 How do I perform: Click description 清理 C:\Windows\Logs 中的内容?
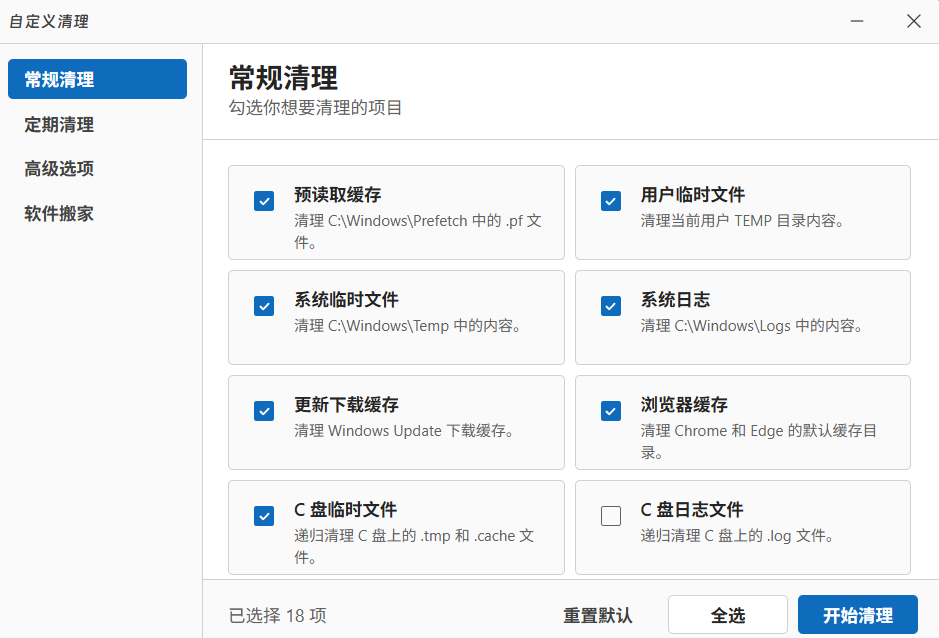[x=752, y=326]
